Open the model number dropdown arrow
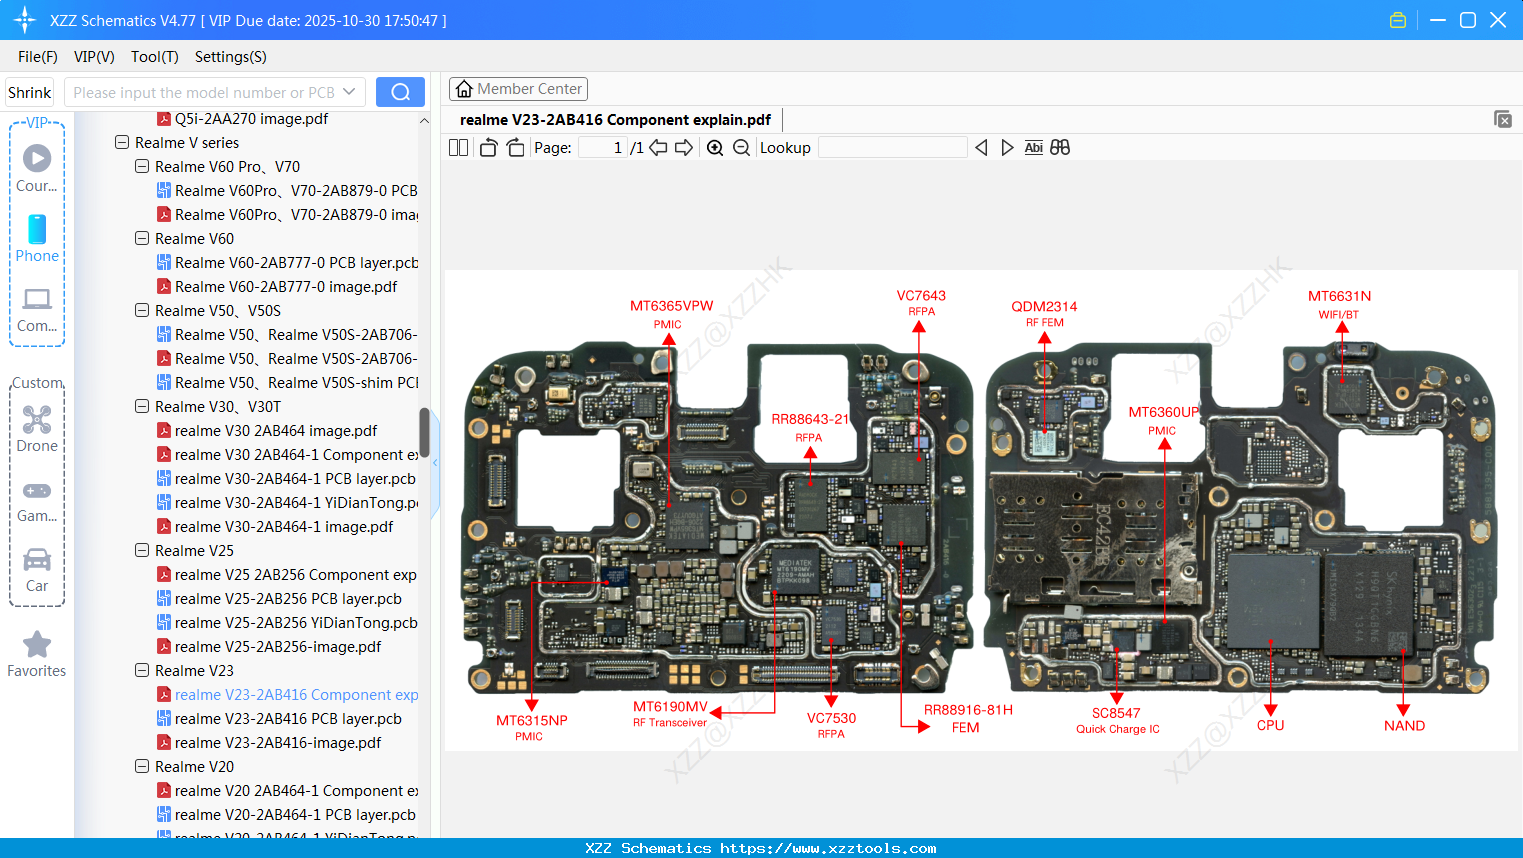This screenshot has height=858, width=1523. pos(349,92)
